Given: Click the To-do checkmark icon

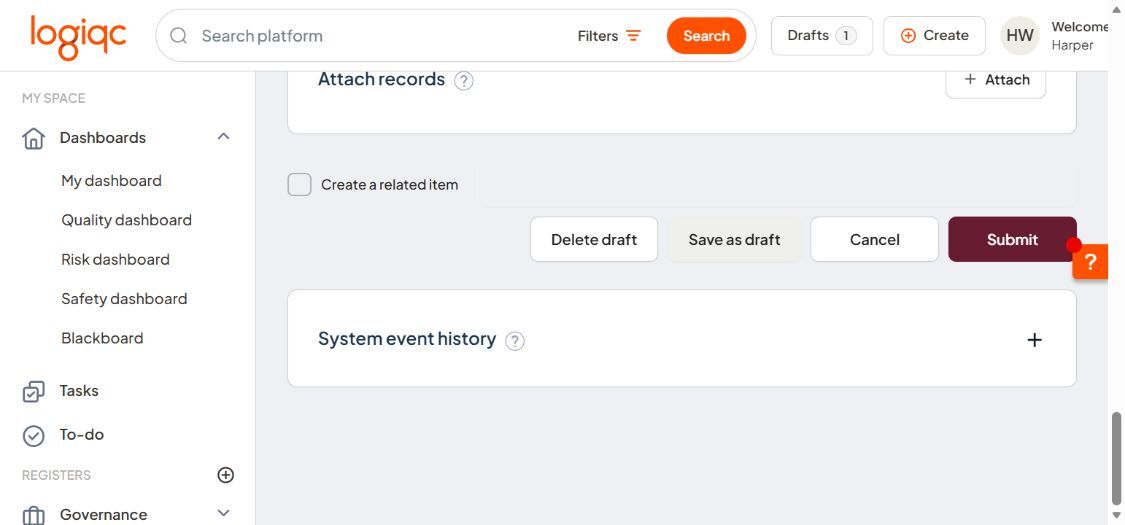Looking at the screenshot, I should 34,436.
